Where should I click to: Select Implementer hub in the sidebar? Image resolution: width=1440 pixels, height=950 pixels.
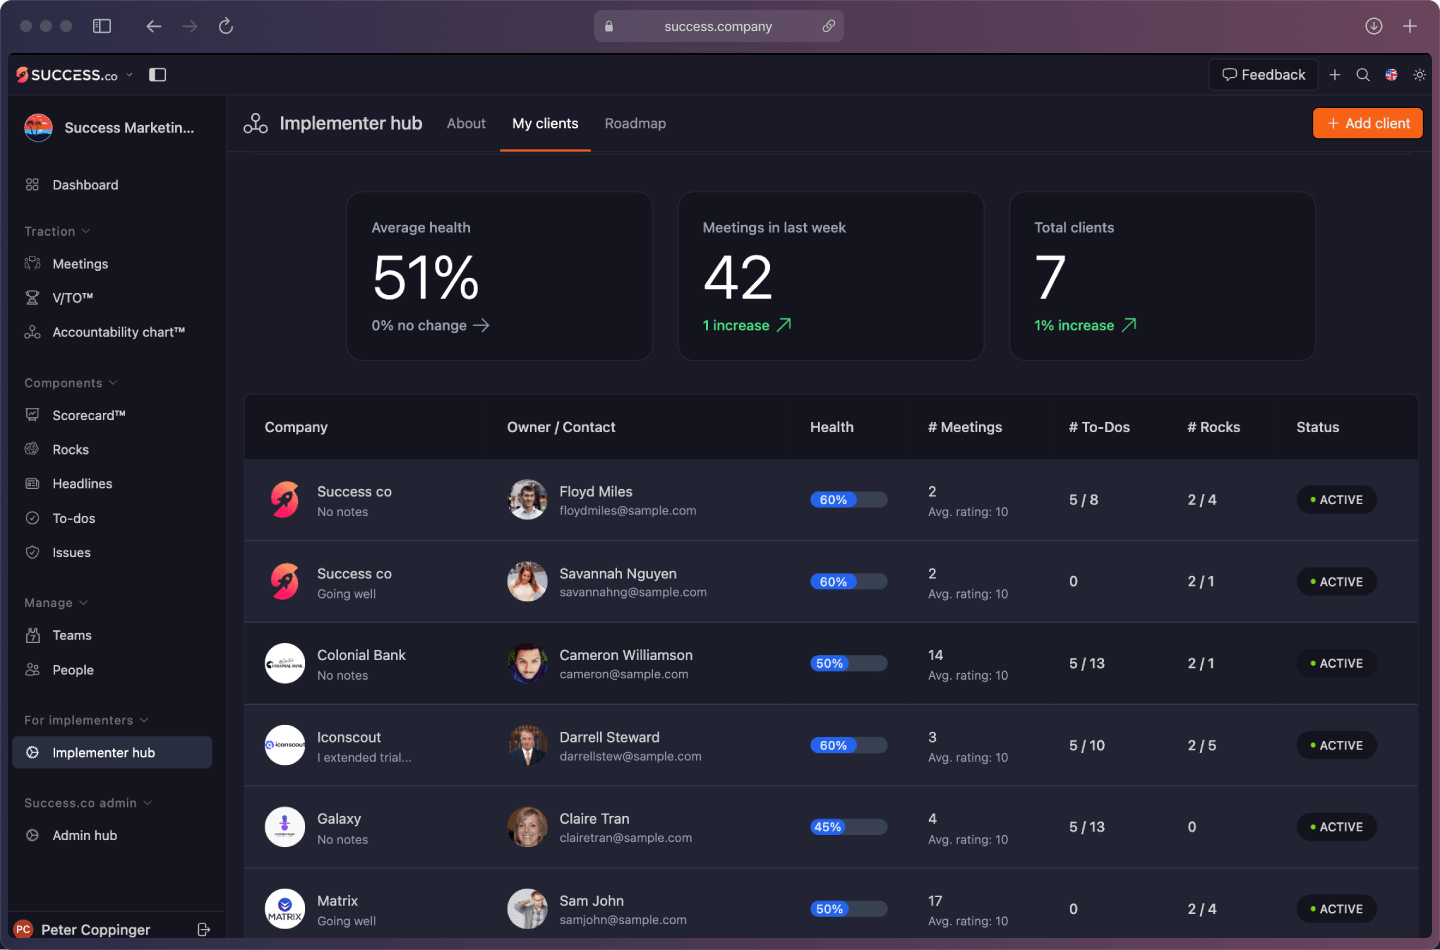click(x=112, y=753)
